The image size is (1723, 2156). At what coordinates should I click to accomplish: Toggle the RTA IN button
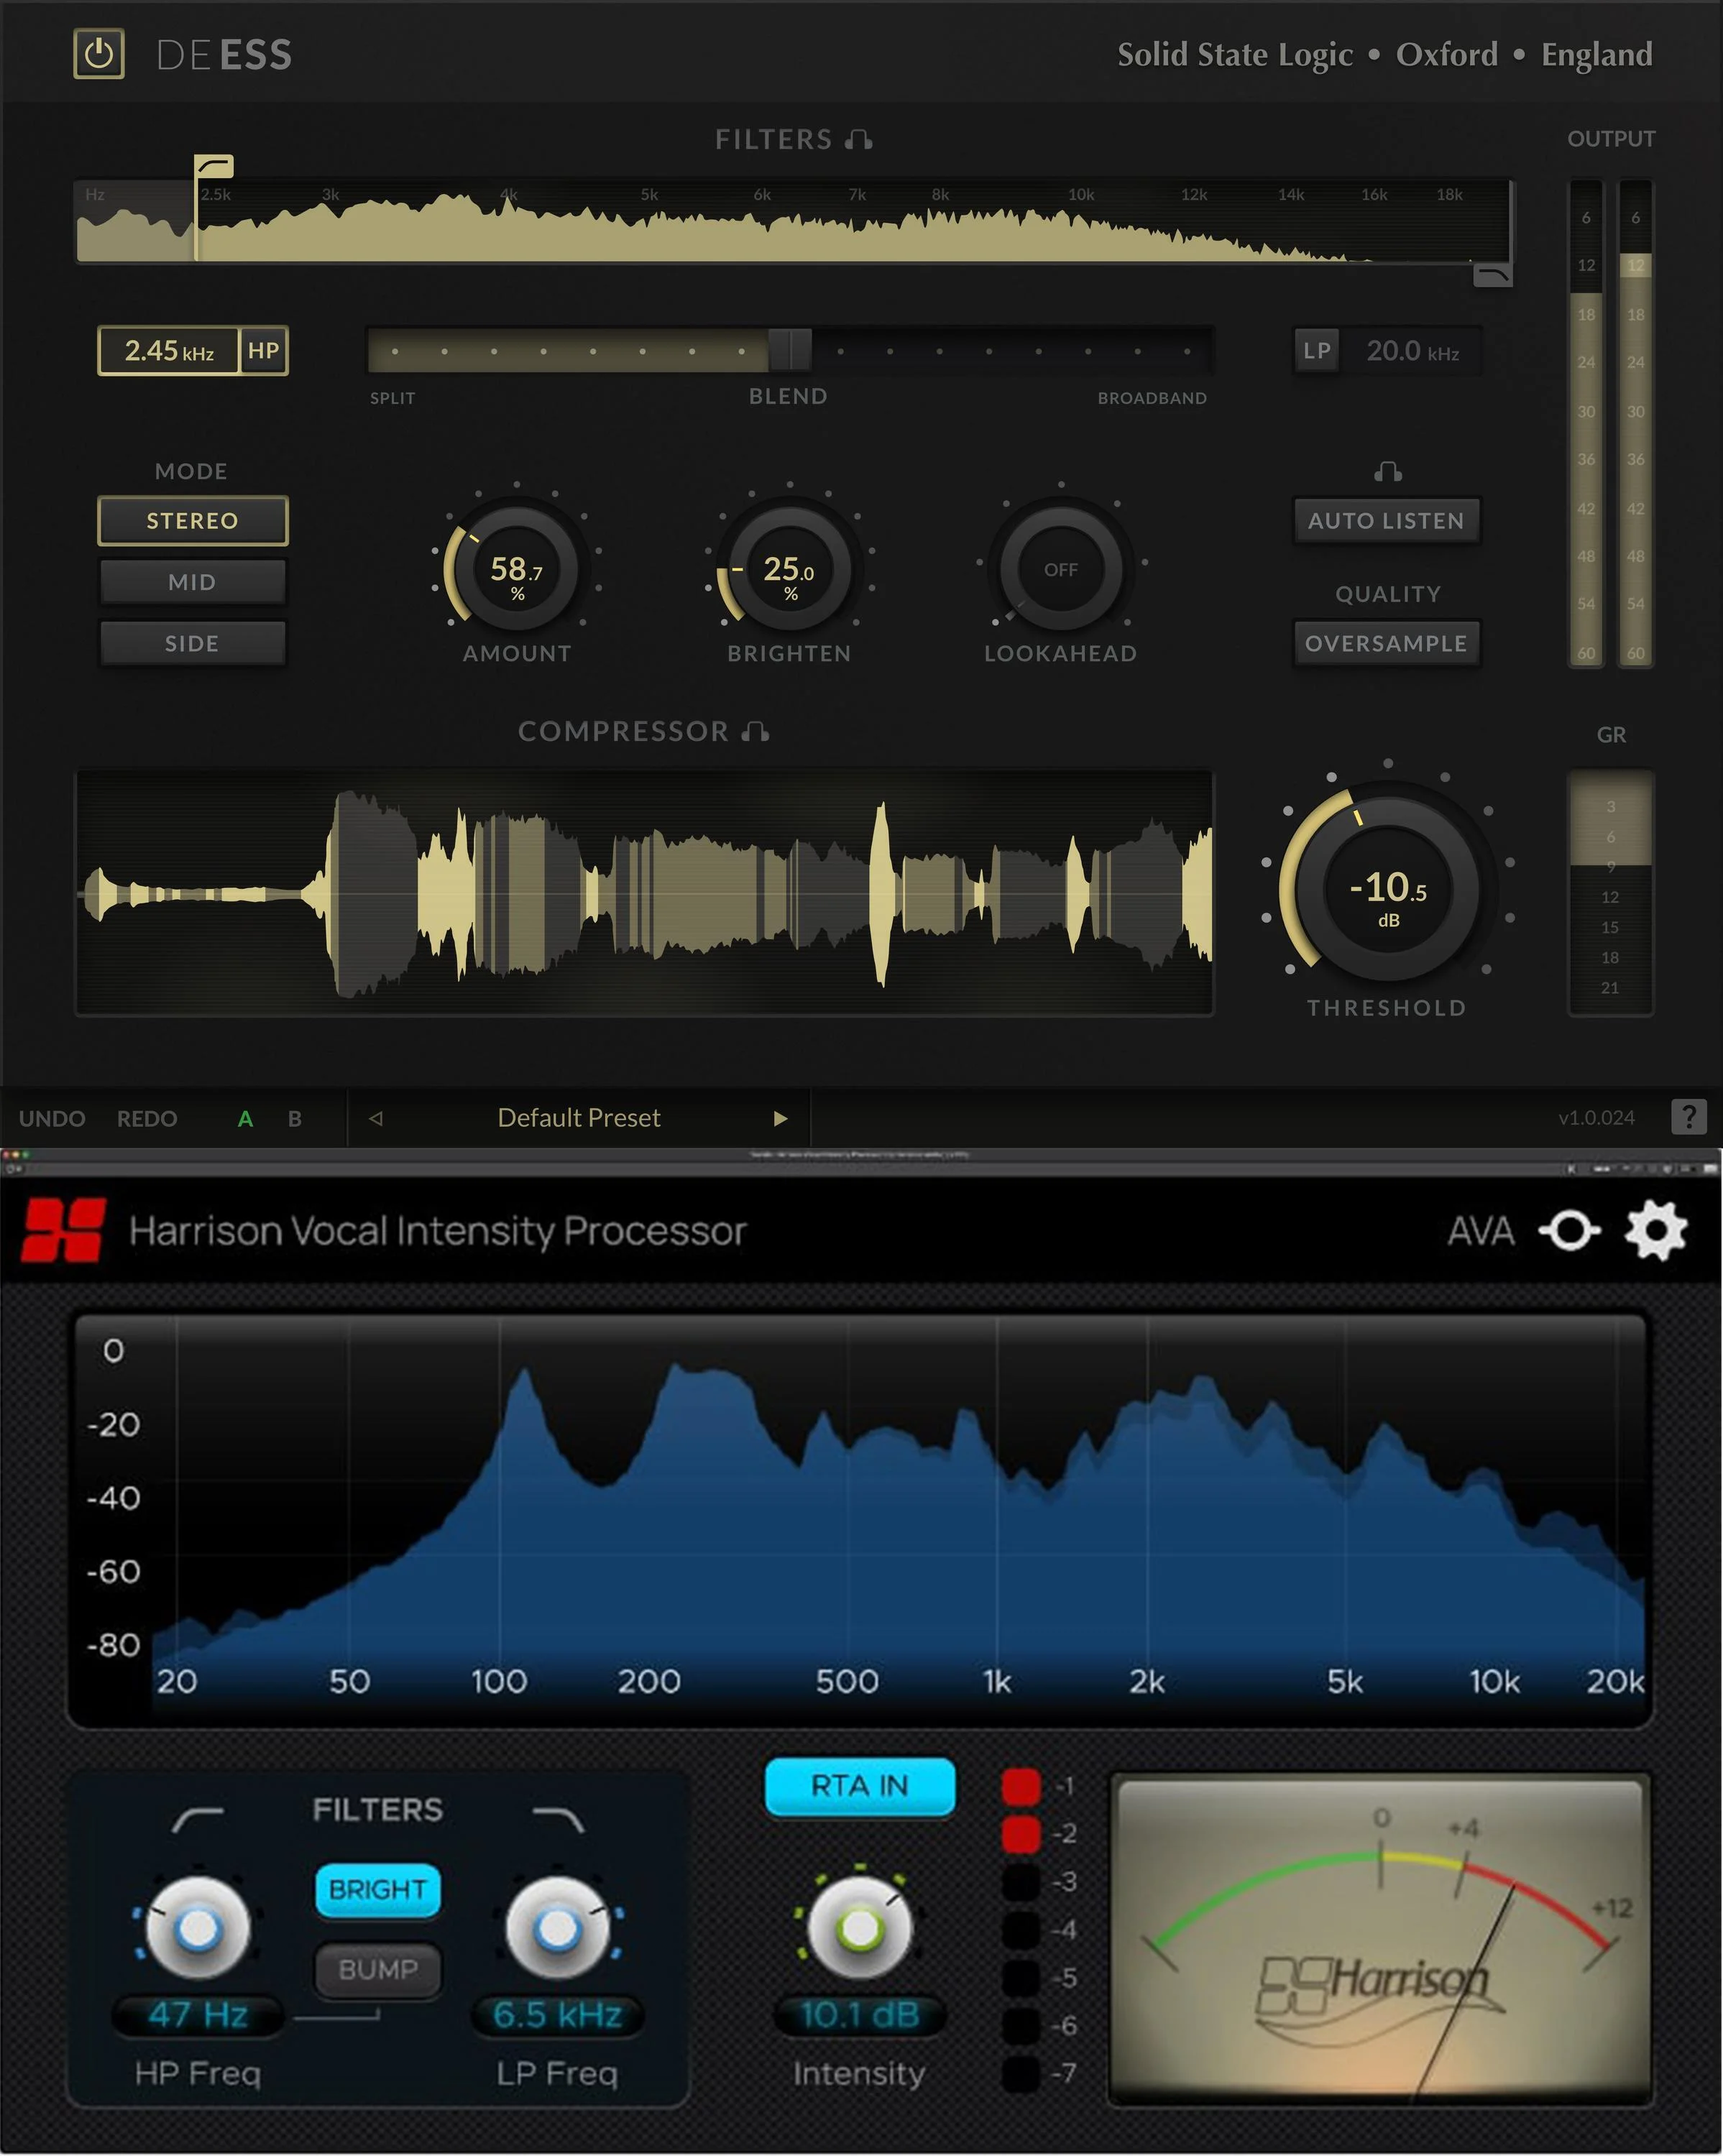coord(859,1786)
